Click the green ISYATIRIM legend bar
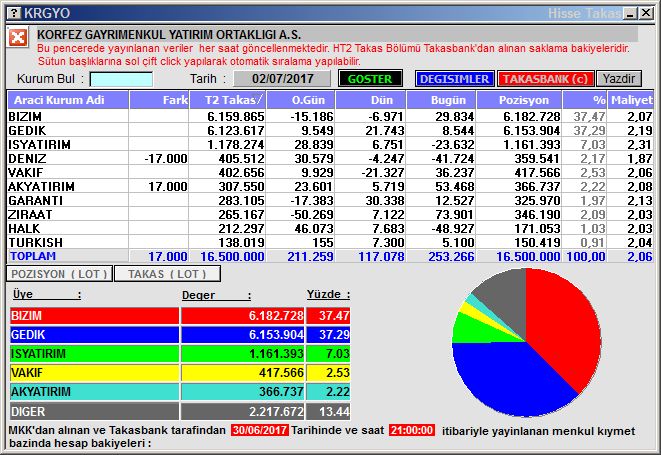 [94, 354]
